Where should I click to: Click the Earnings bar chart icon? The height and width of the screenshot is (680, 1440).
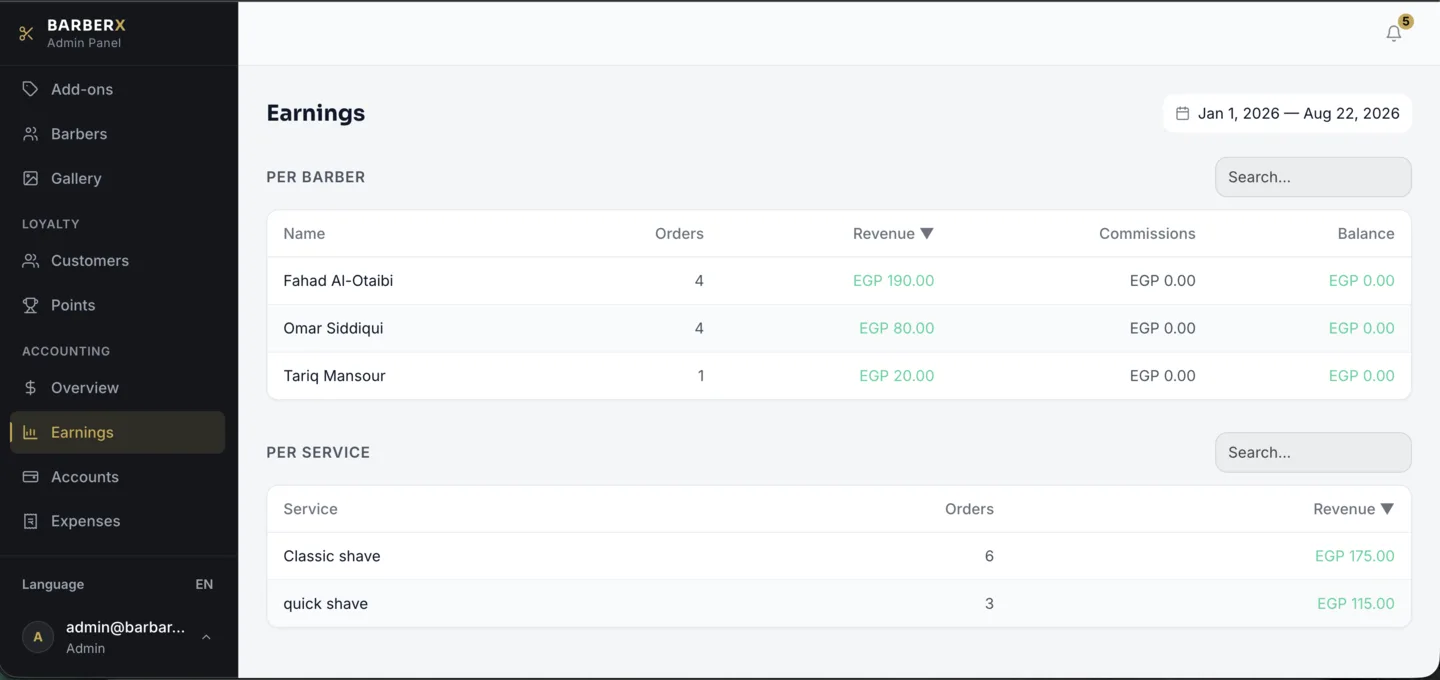[x=30, y=433]
